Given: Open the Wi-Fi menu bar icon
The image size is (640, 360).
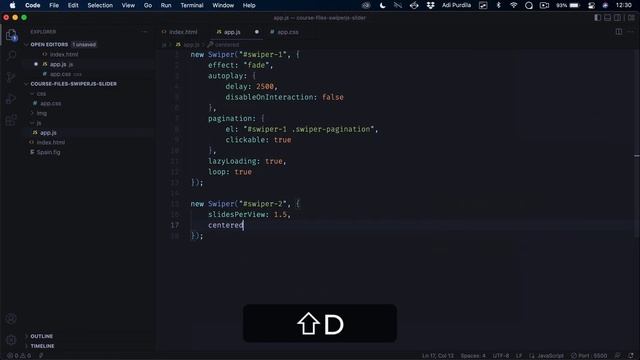Looking at the screenshot, I should point(513,5).
